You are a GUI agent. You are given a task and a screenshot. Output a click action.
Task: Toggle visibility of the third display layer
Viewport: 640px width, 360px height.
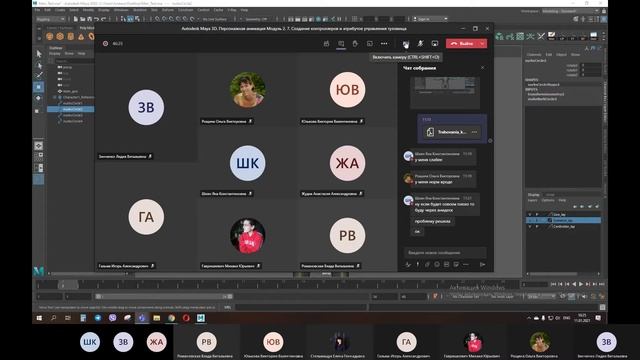click(530, 227)
